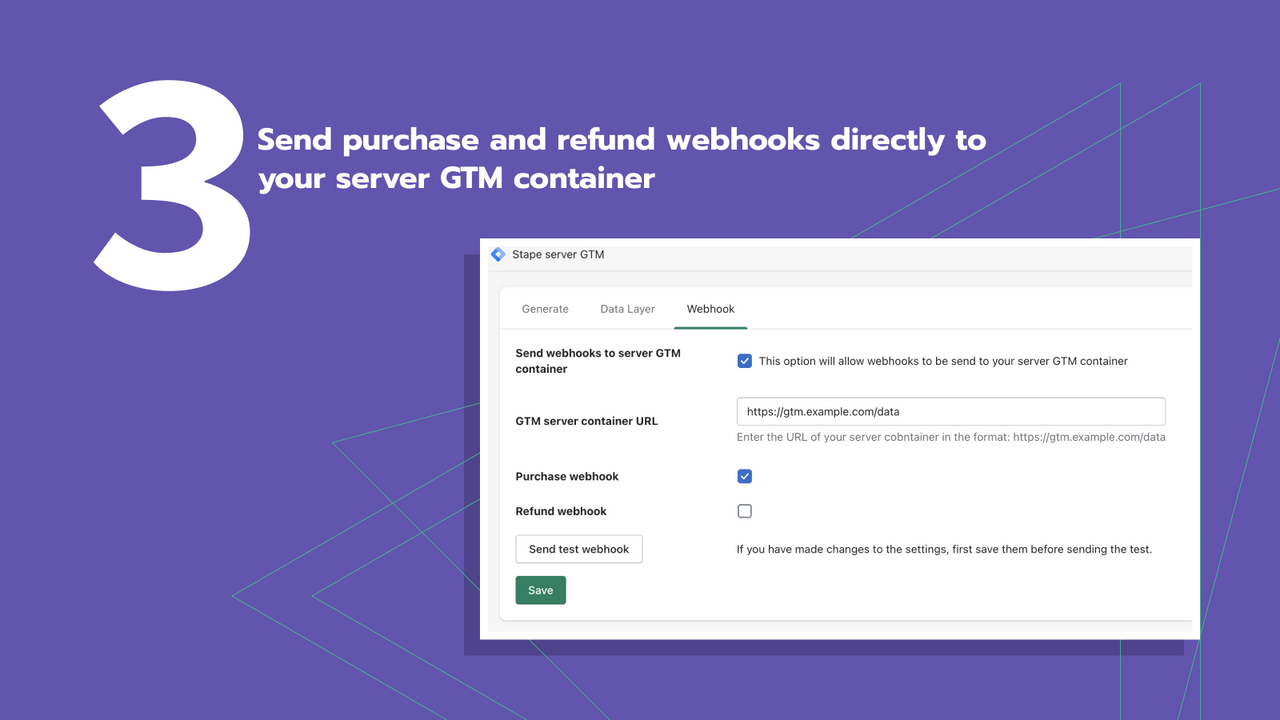Click the 'This option will allow webhooks' label
Viewport: 1280px width, 720px height.
(x=943, y=361)
